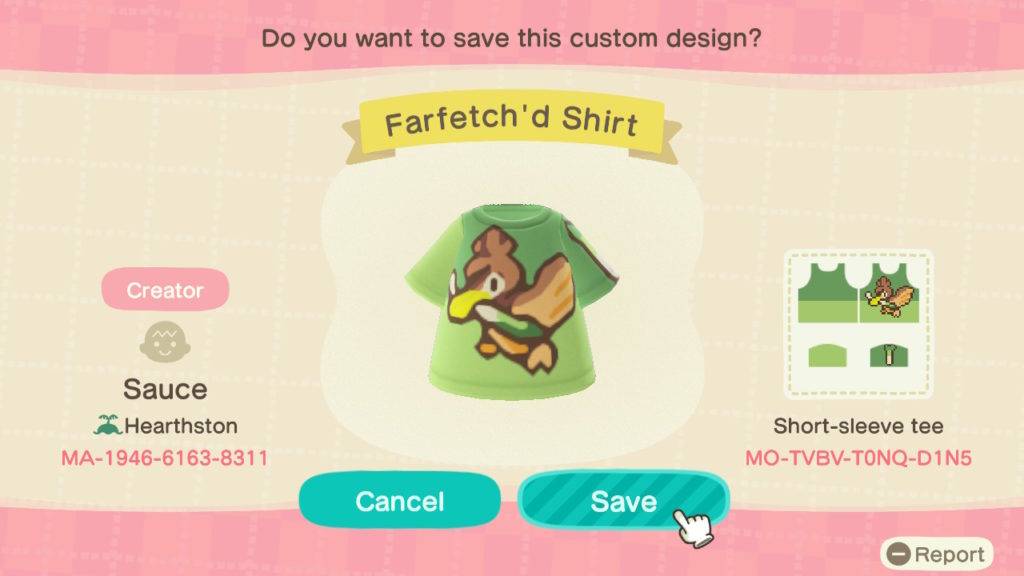The height and width of the screenshot is (576, 1024).
Task: Click the pink Creator label
Action: (x=165, y=289)
